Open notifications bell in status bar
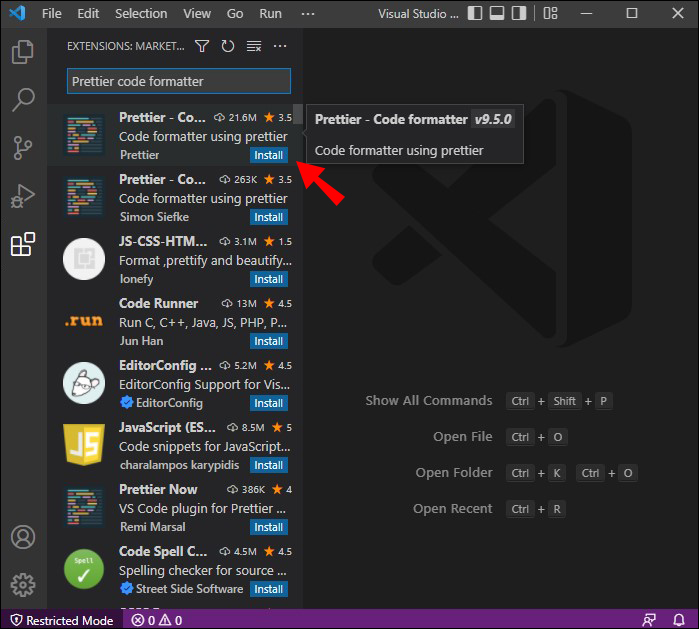699x629 pixels. 678,620
